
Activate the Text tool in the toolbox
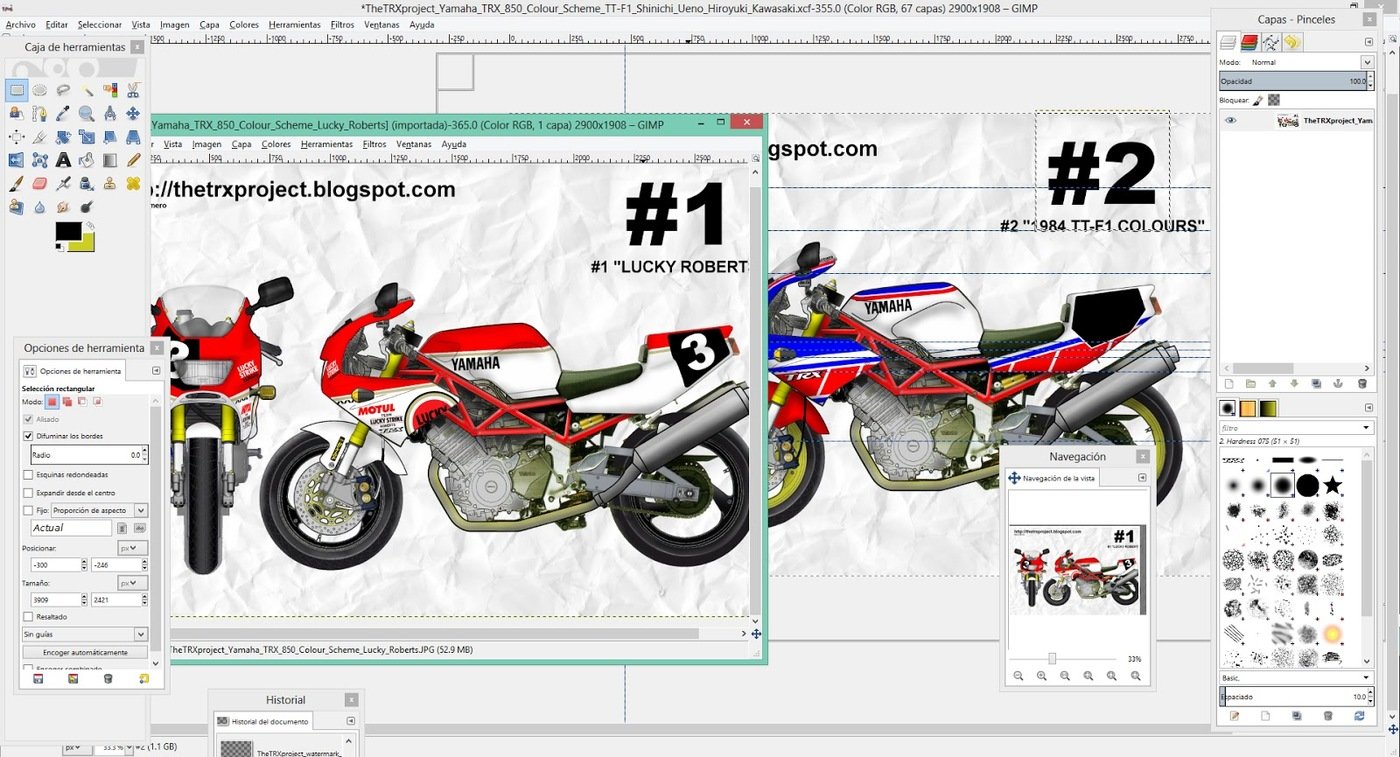click(62, 161)
